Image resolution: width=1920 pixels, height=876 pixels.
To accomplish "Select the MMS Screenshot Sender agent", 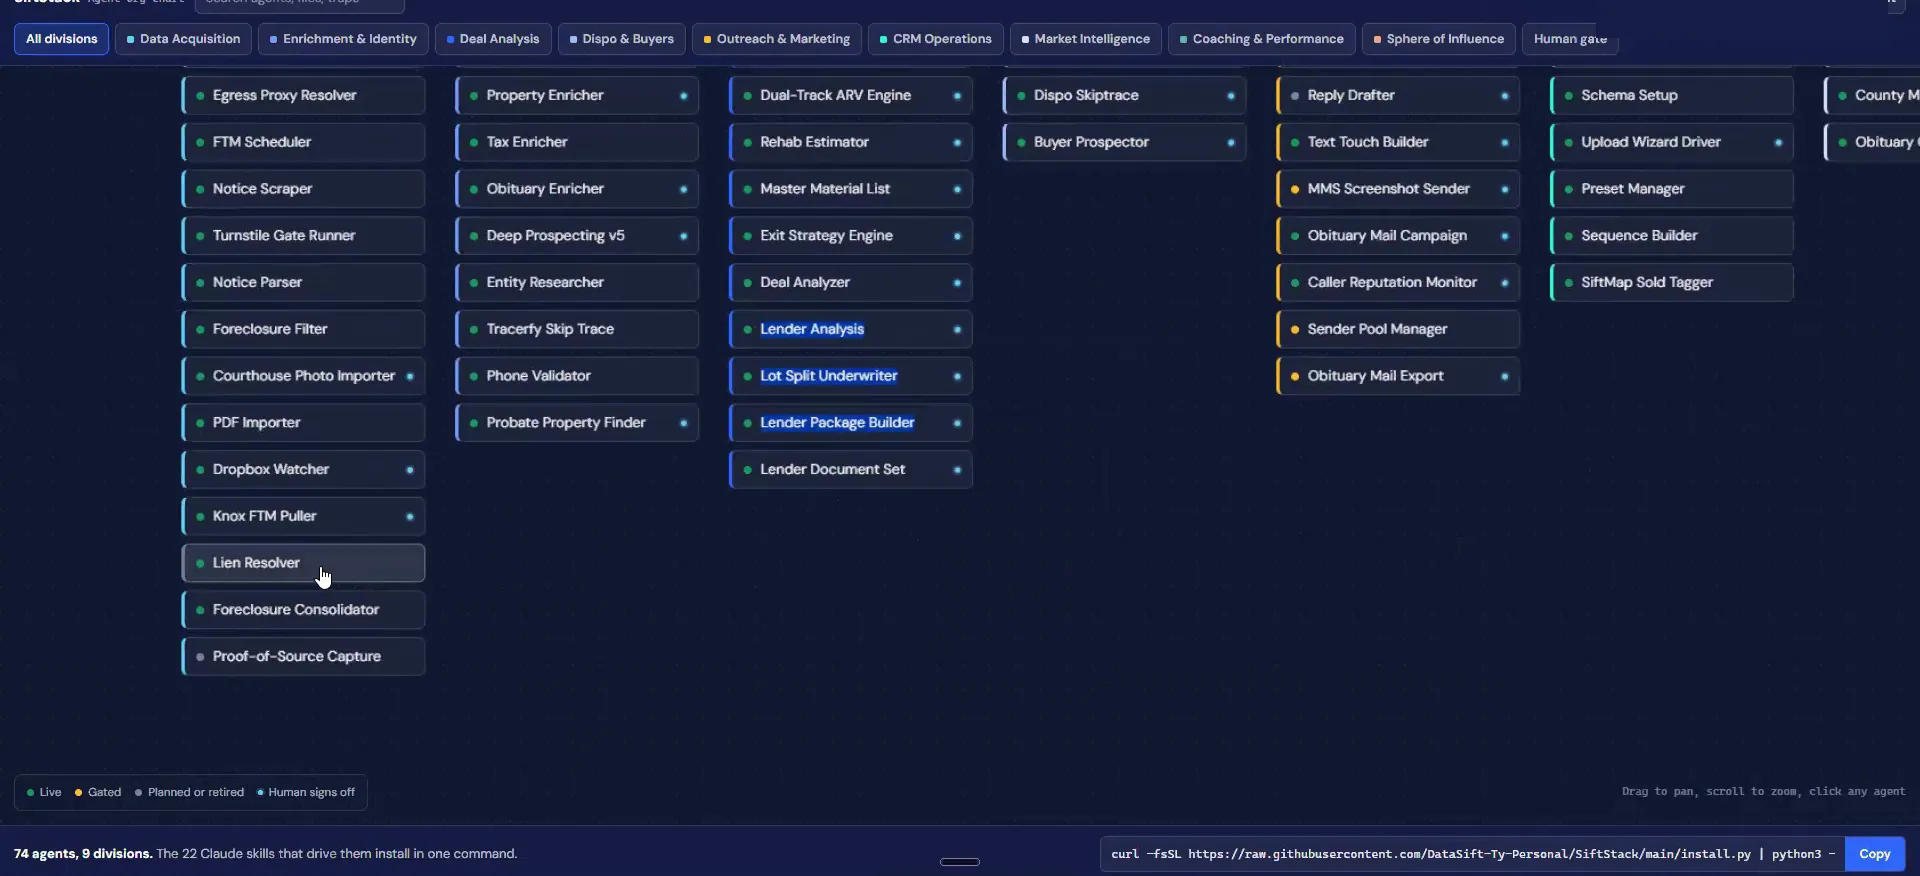I will point(1399,189).
